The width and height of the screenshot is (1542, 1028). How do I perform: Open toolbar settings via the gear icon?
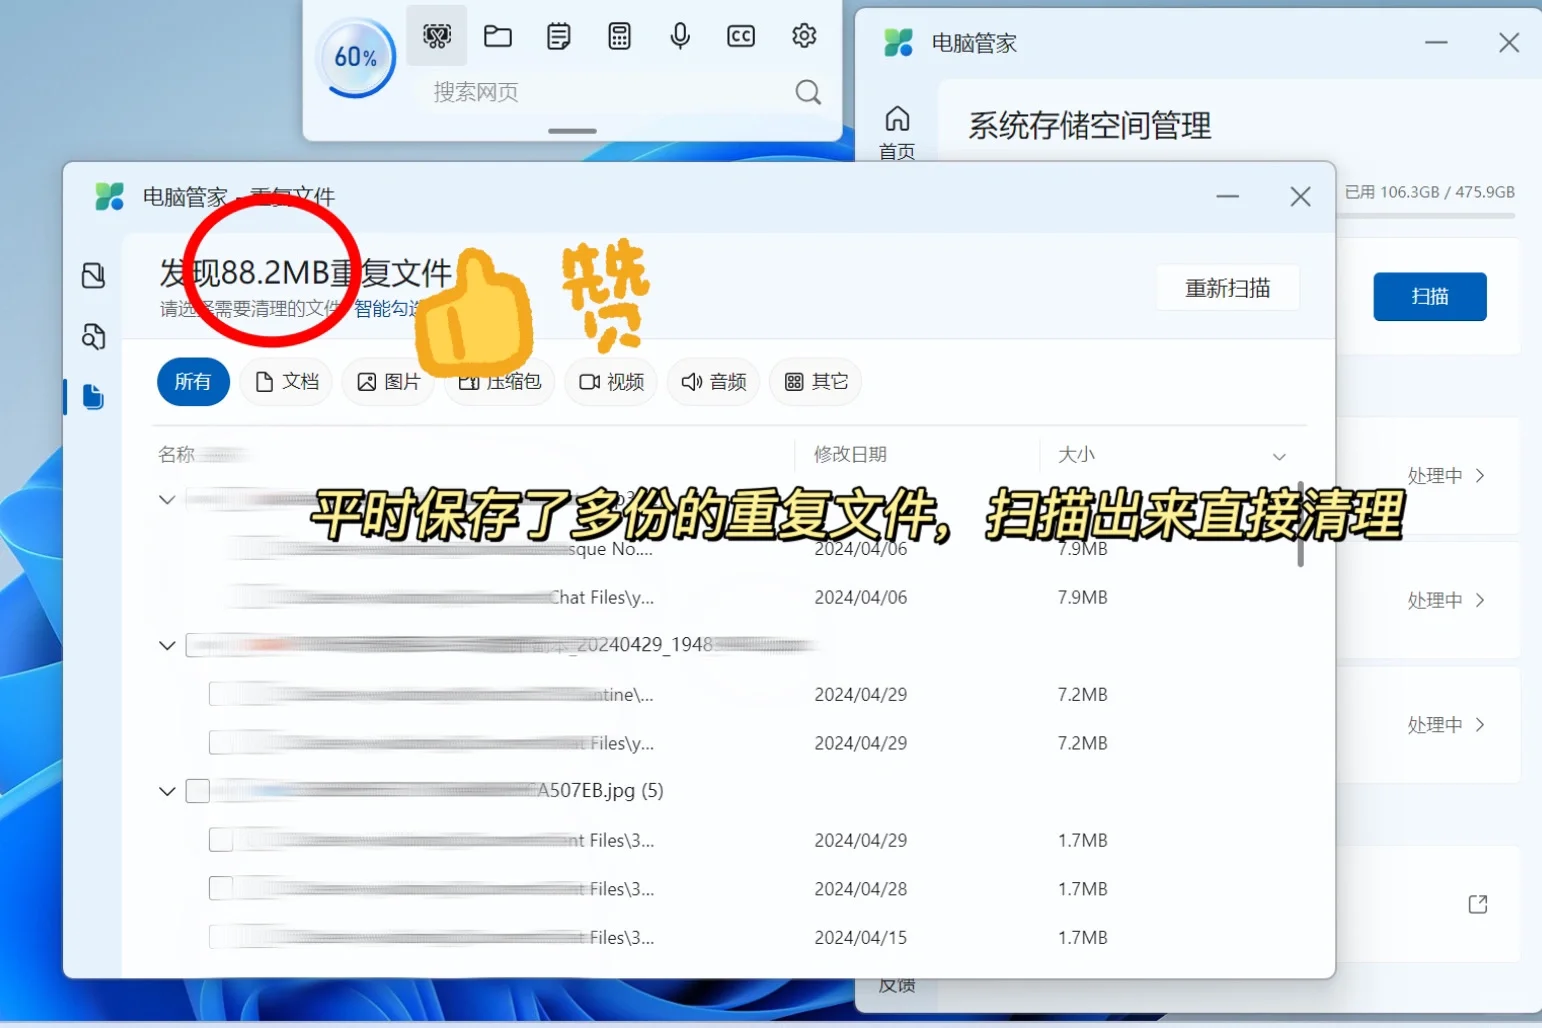pyautogui.click(x=805, y=35)
